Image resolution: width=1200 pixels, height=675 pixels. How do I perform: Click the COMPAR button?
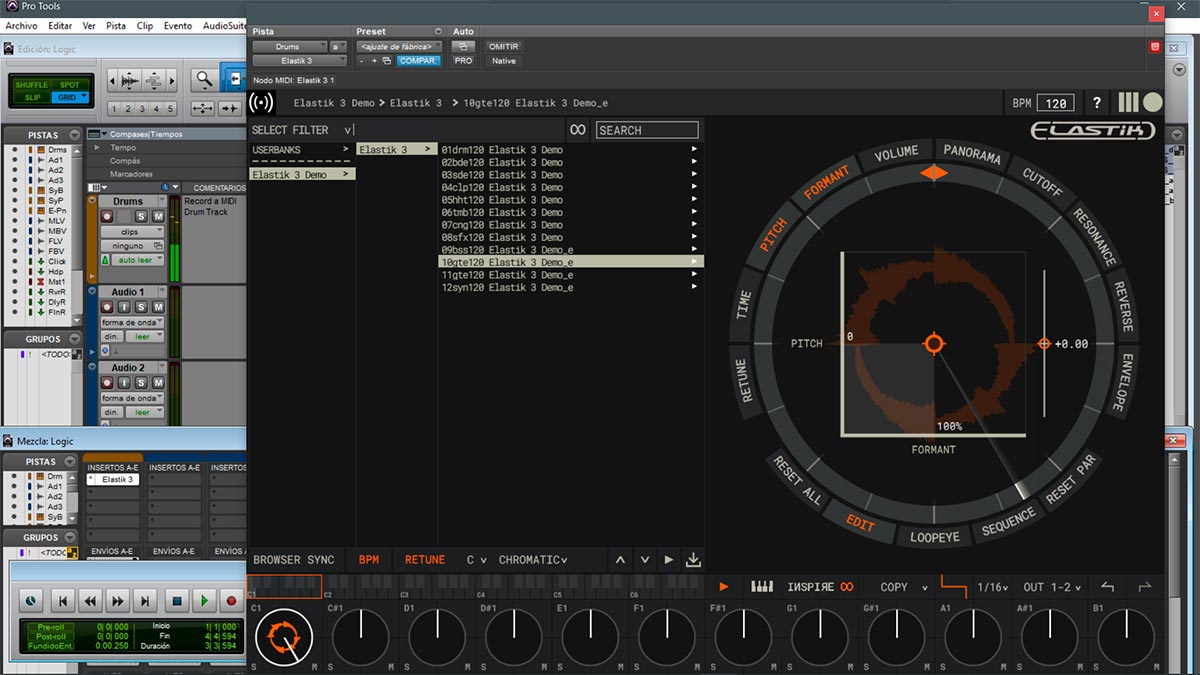click(x=418, y=61)
